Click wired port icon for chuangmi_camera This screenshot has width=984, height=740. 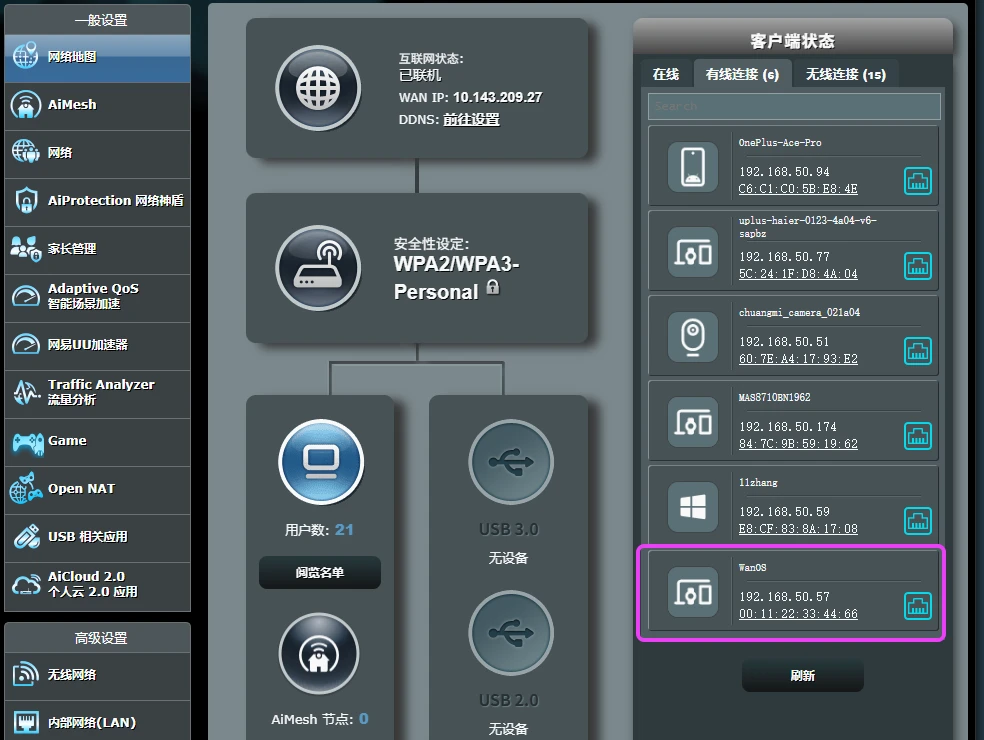(x=917, y=351)
